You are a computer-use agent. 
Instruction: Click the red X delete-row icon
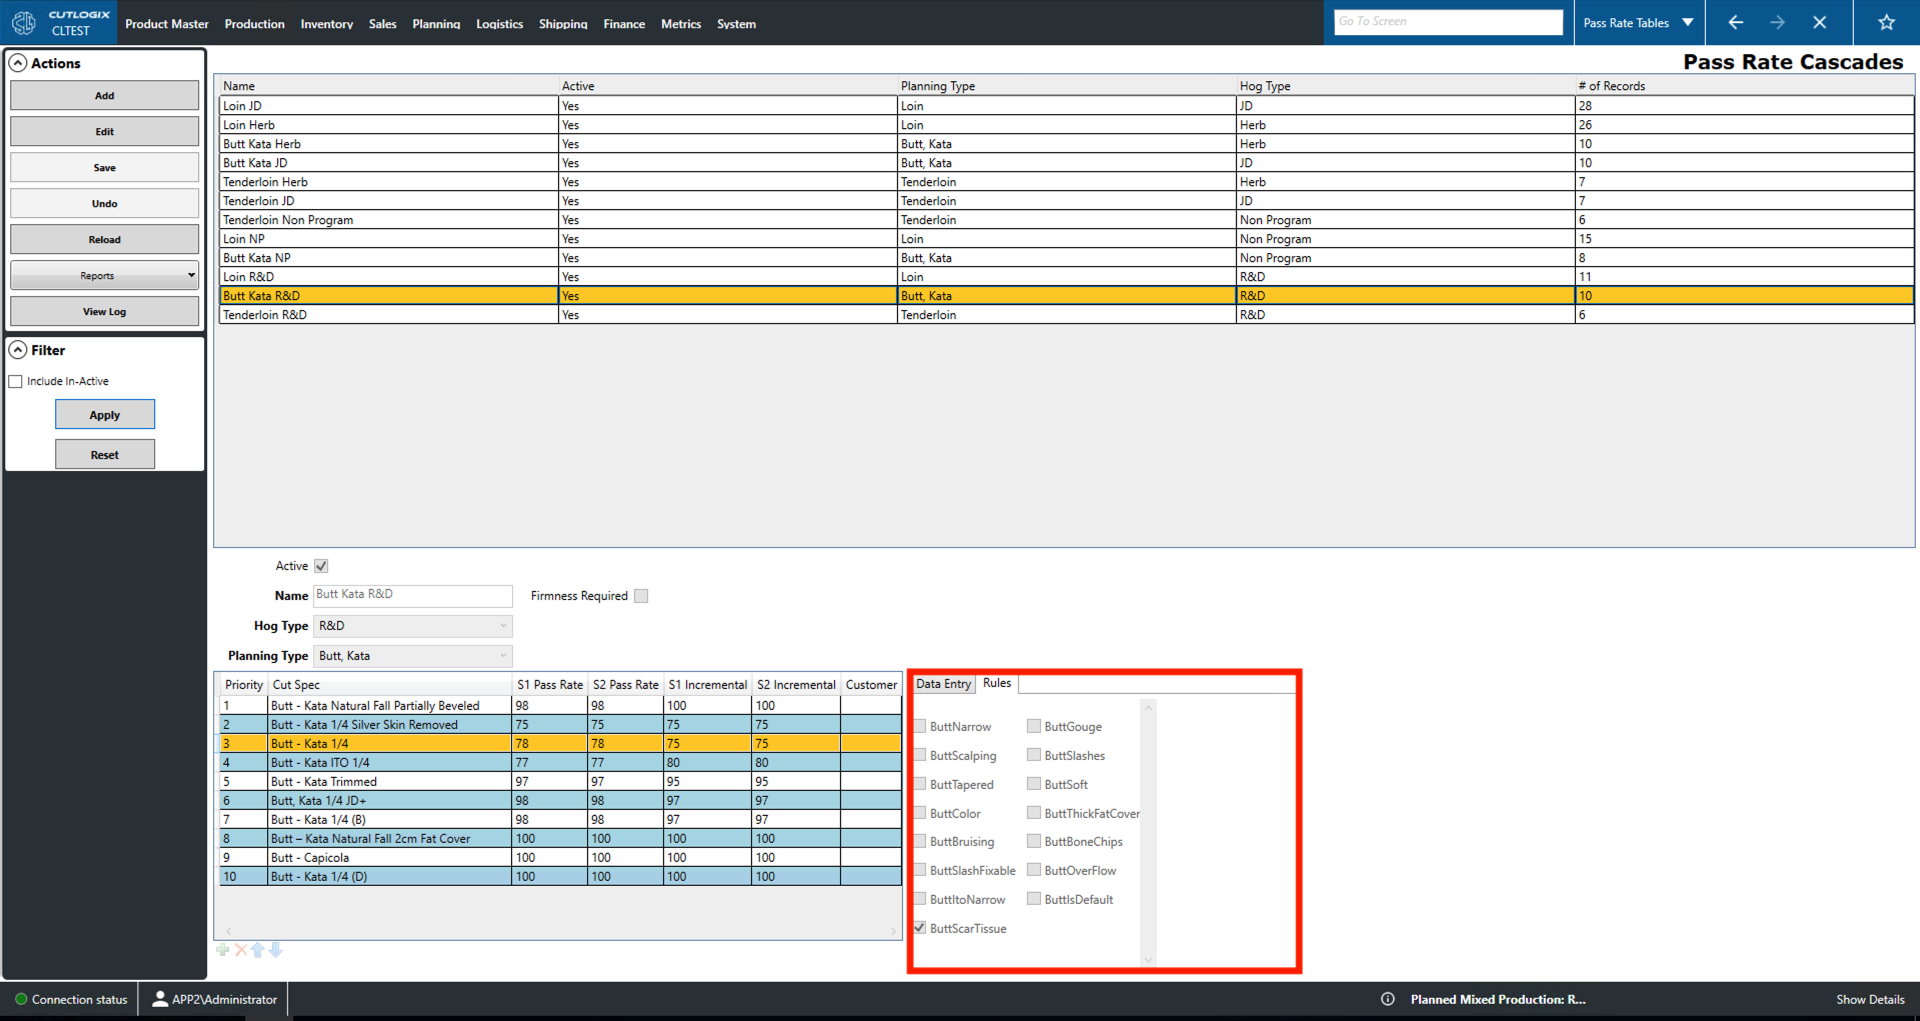tap(240, 950)
